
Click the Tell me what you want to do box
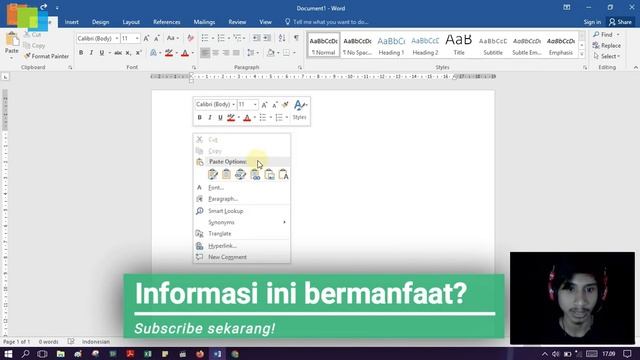point(327,22)
